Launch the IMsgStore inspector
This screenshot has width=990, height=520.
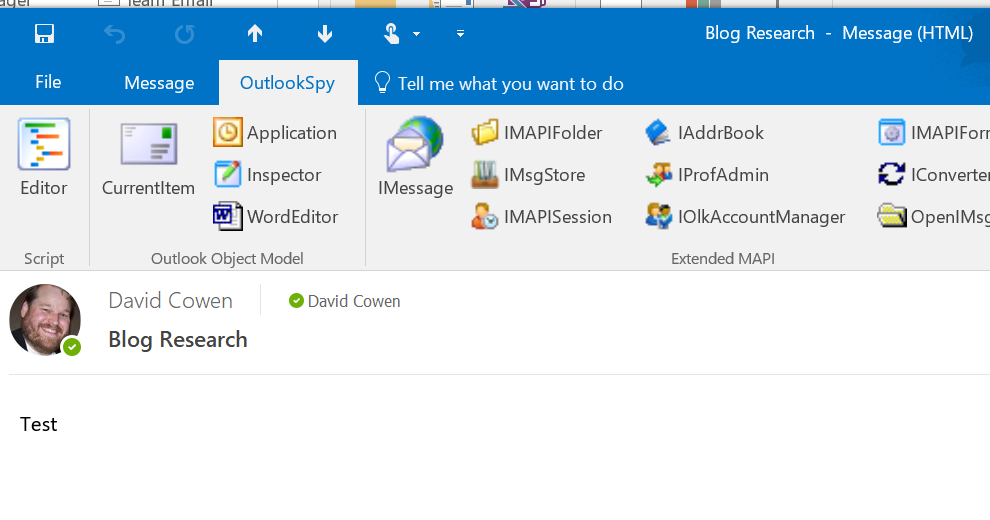(x=528, y=175)
